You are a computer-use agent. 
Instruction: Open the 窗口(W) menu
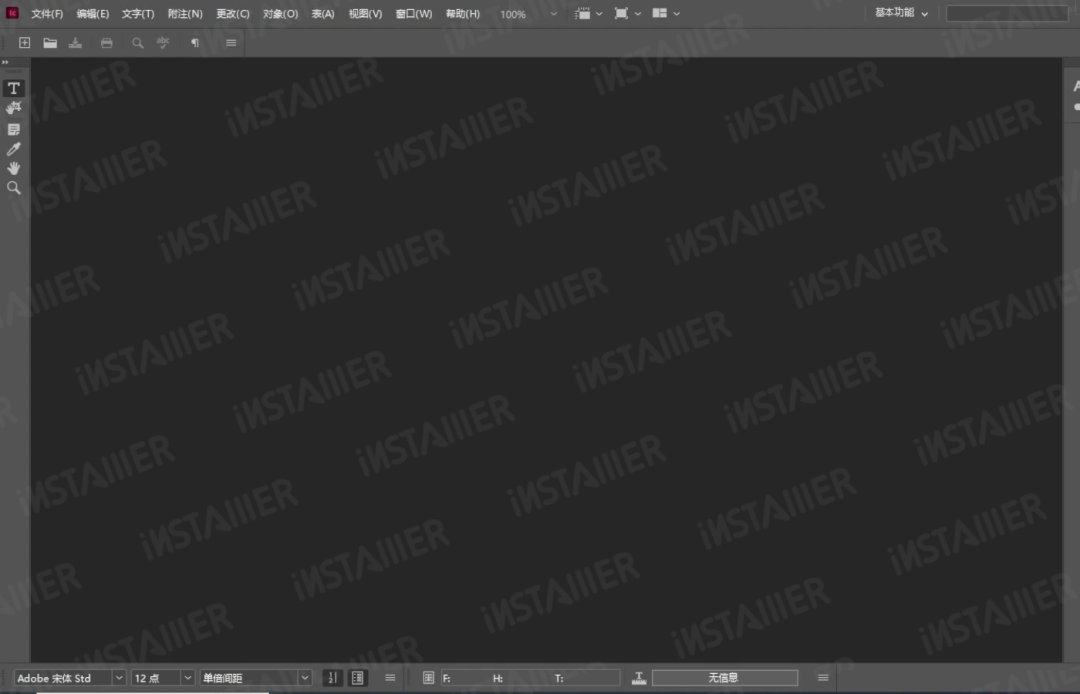pos(414,14)
